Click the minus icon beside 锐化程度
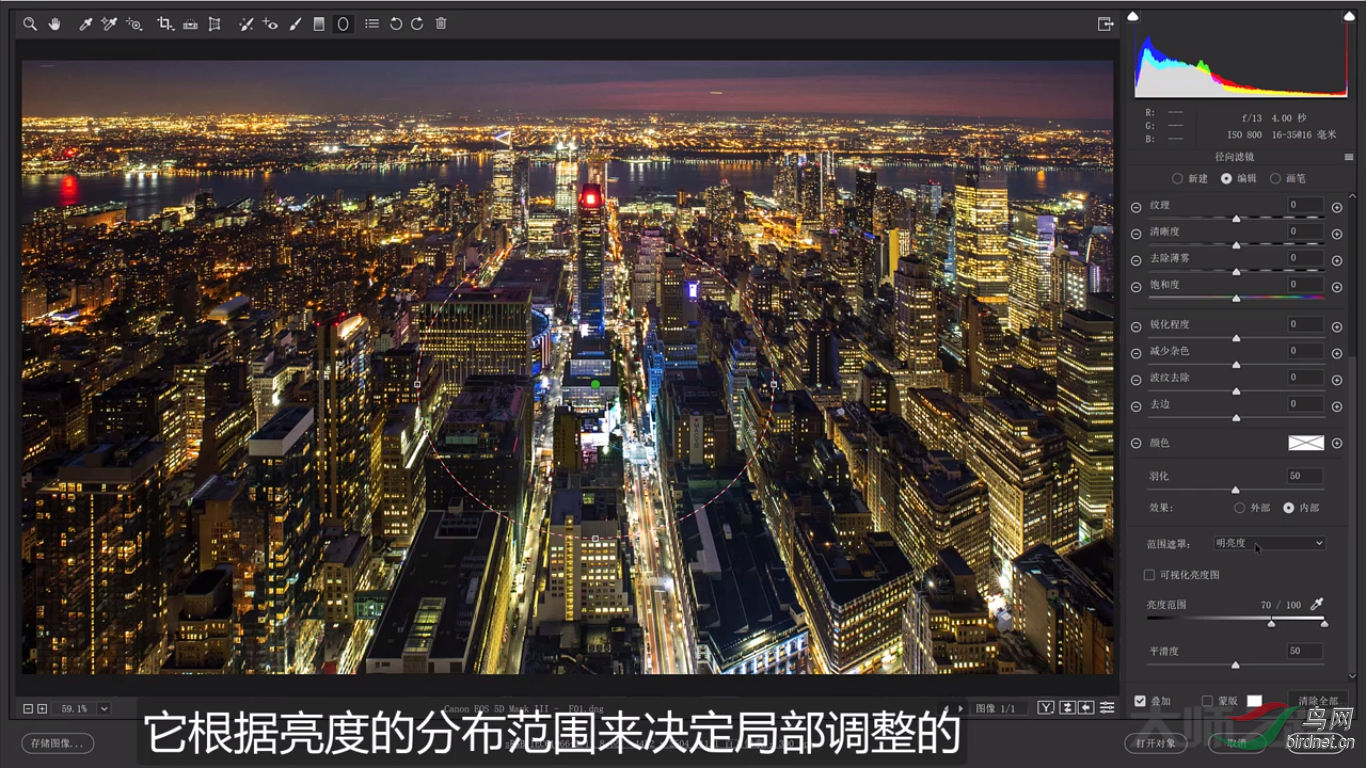The width and height of the screenshot is (1366, 768). [x=1136, y=327]
